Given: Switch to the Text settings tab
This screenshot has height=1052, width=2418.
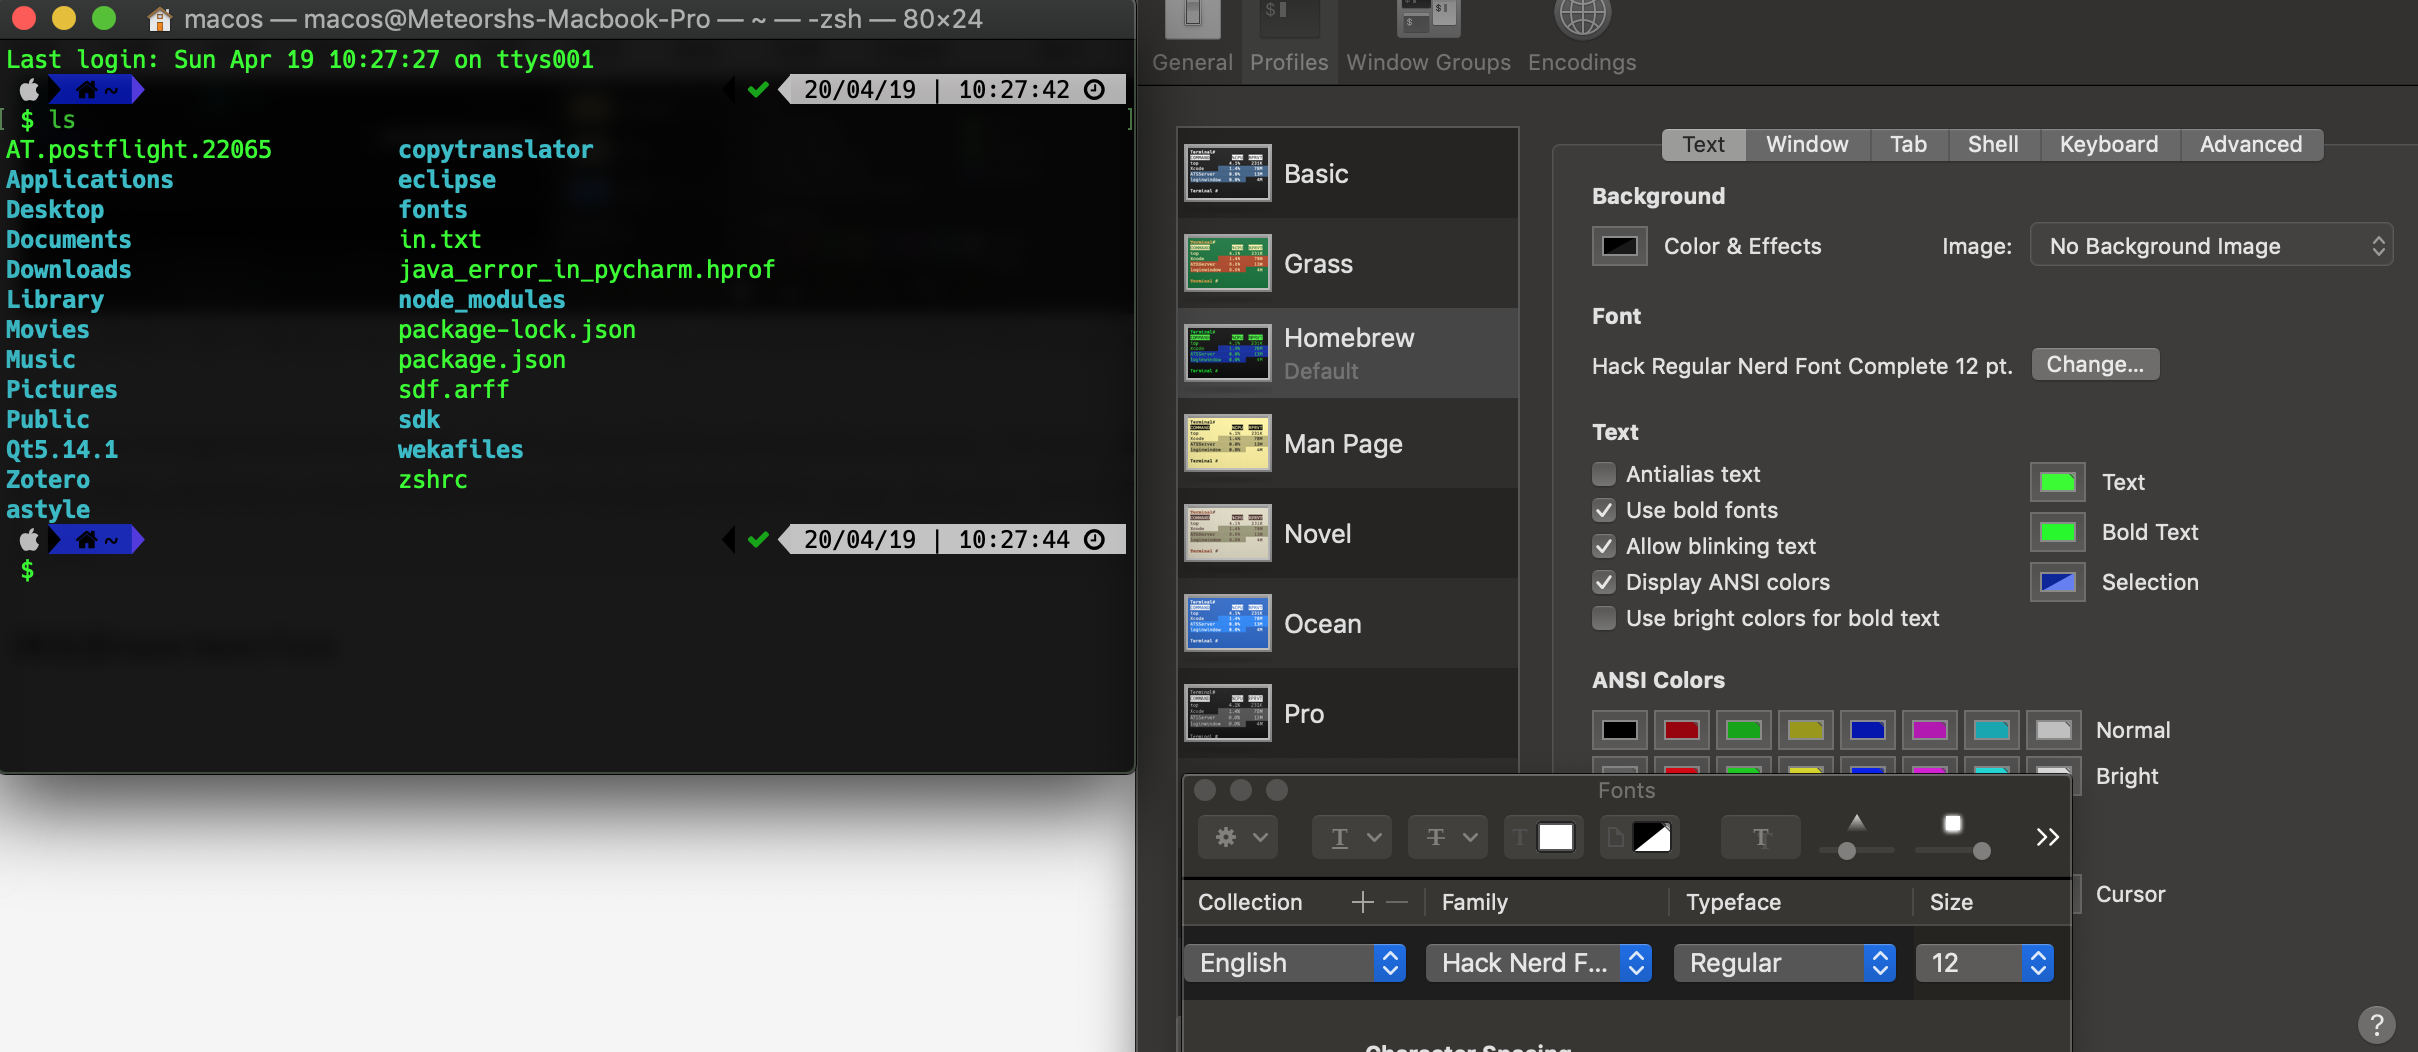Looking at the screenshot, I should click(1703, 144).
